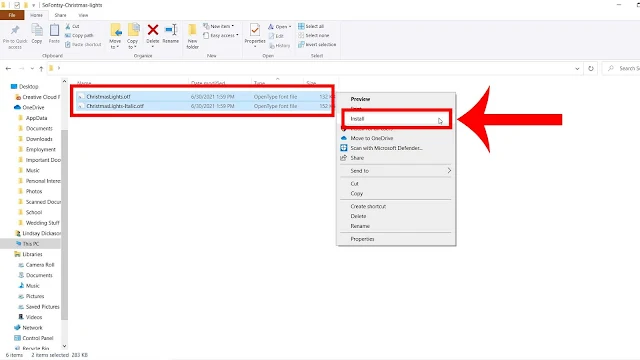Screen dimensions: 640x360
Task: Click the Rename ribbon icon
Action: (171, 34)
